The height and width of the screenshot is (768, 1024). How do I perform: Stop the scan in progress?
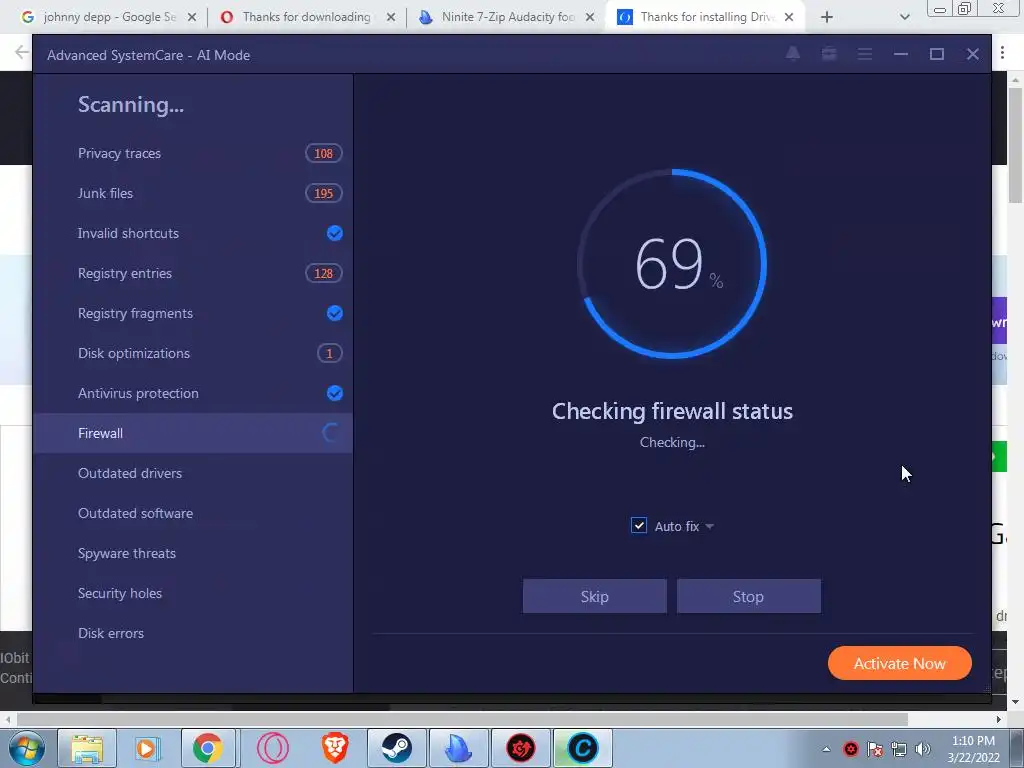pos(748,596)
